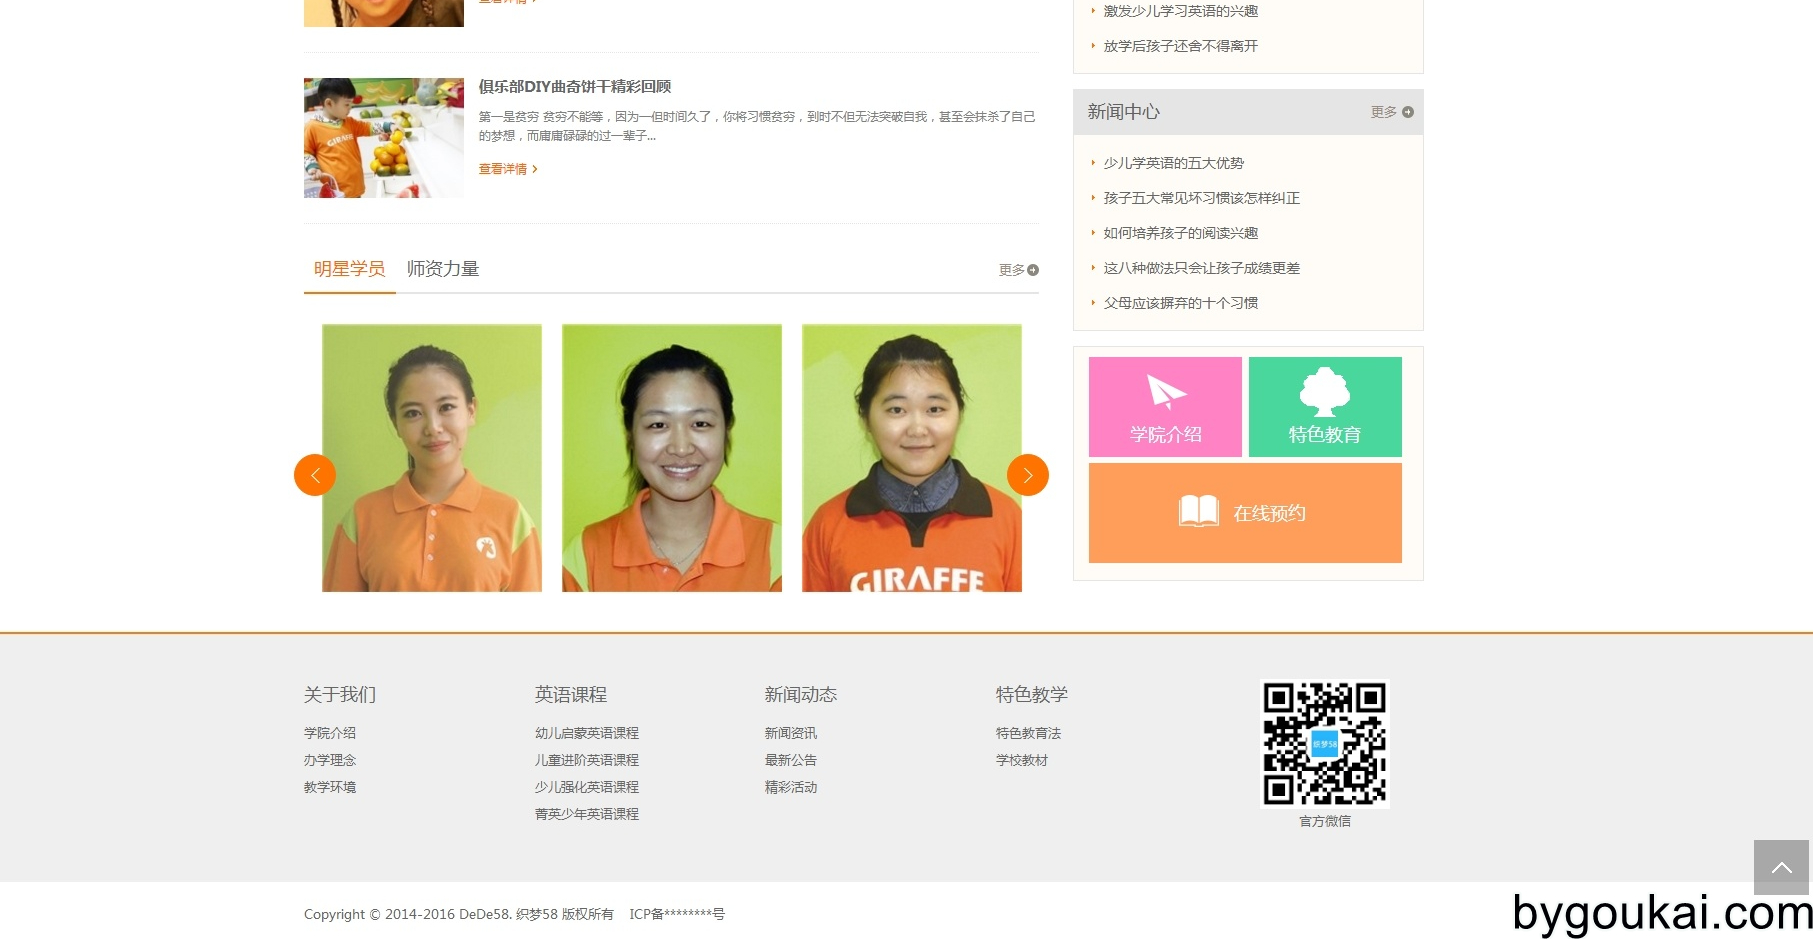
Task: Open footer link 学院介绍
Action: (x=330, y=733)
